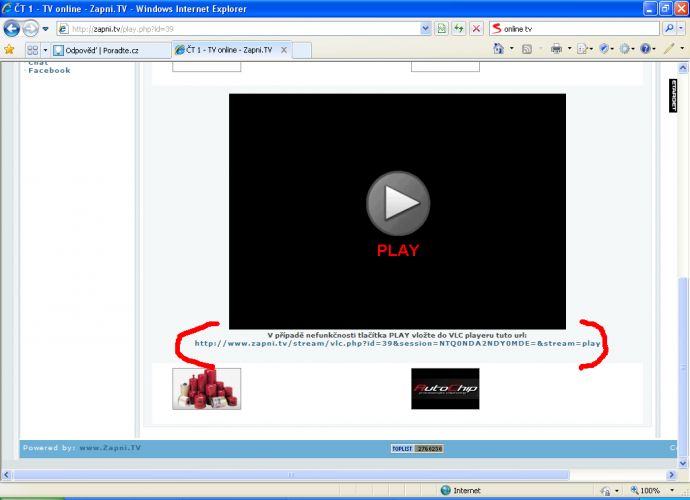Click the Compatibility View icon
Viewport: 690px width, 500px height.
[x=441, y=29]
